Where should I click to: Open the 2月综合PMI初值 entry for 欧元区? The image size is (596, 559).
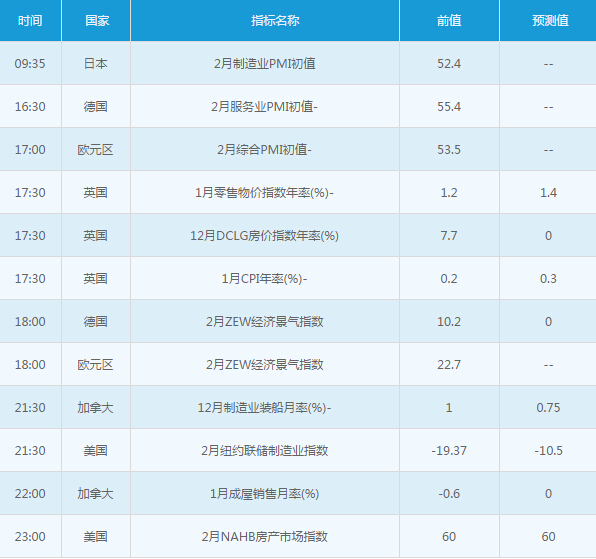pyautogui.click(x=265, y=149)
